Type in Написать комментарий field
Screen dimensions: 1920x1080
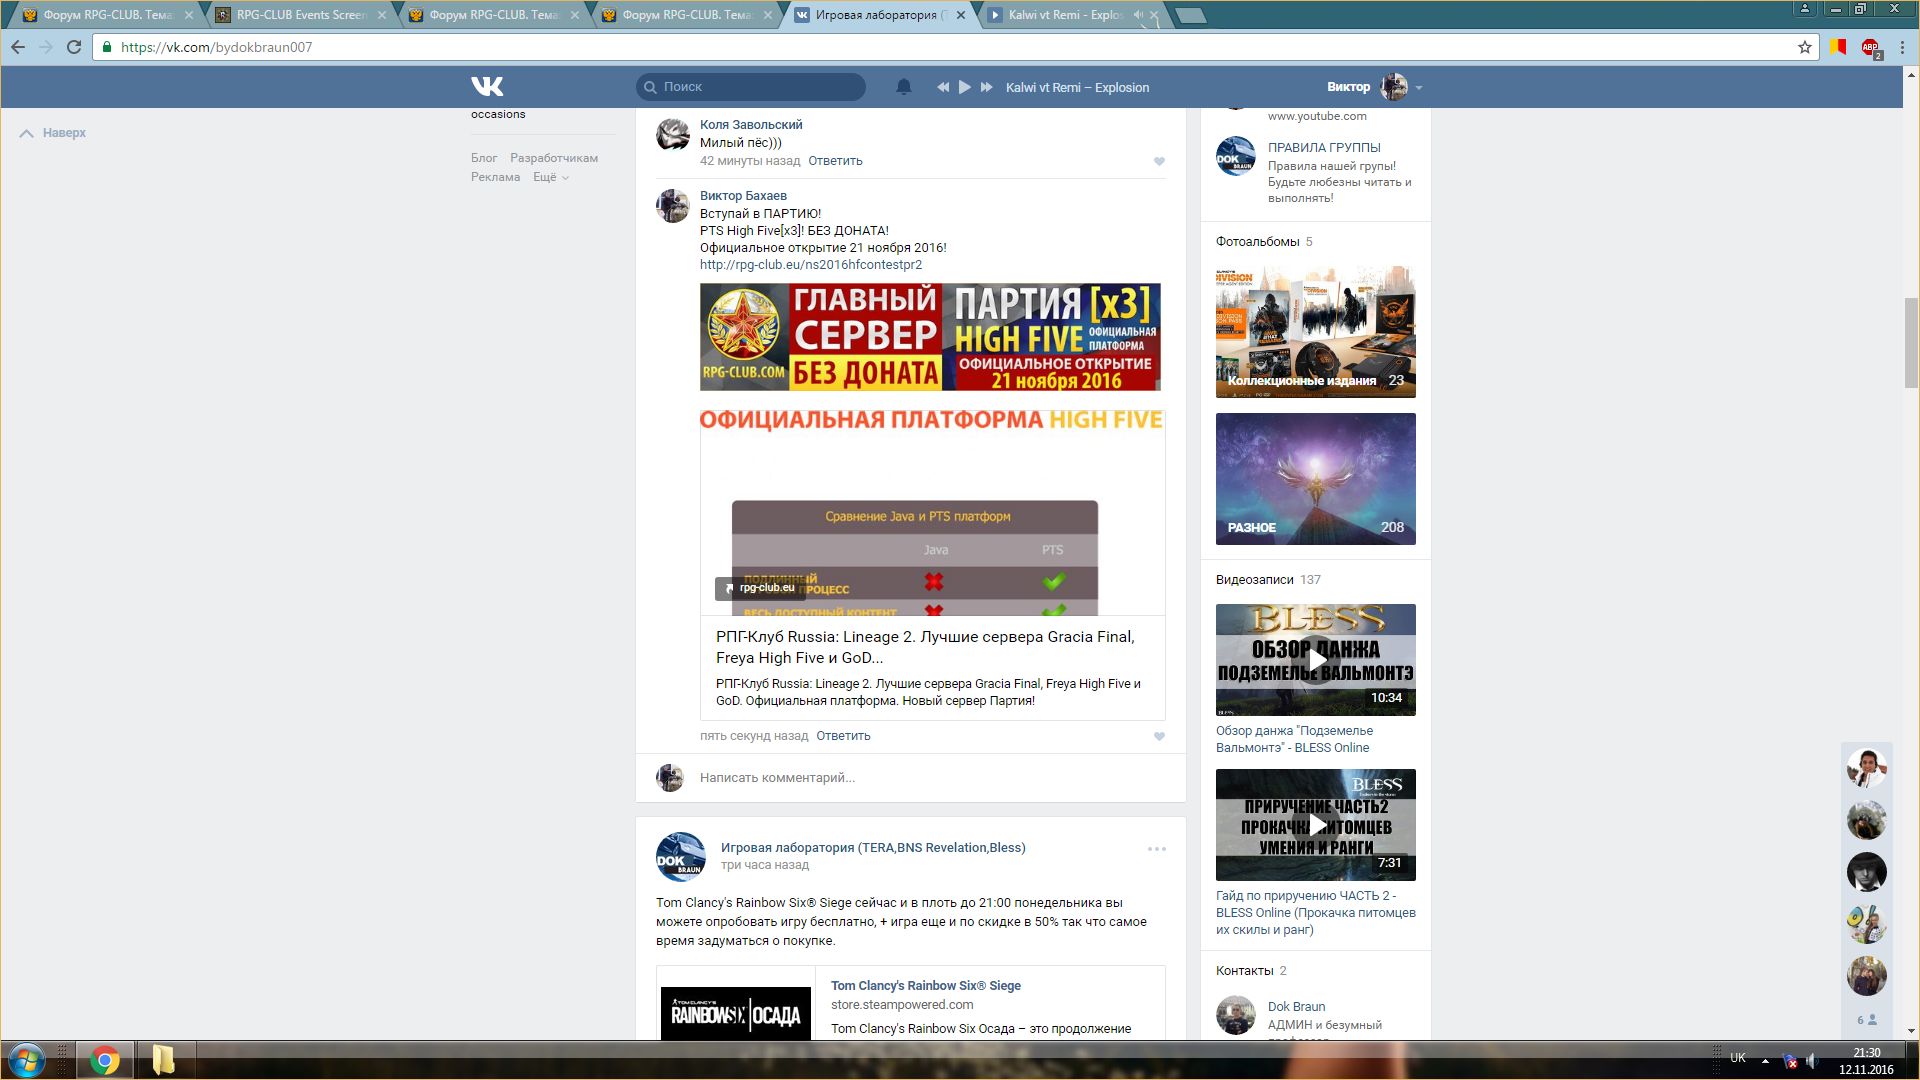(900, 778)
